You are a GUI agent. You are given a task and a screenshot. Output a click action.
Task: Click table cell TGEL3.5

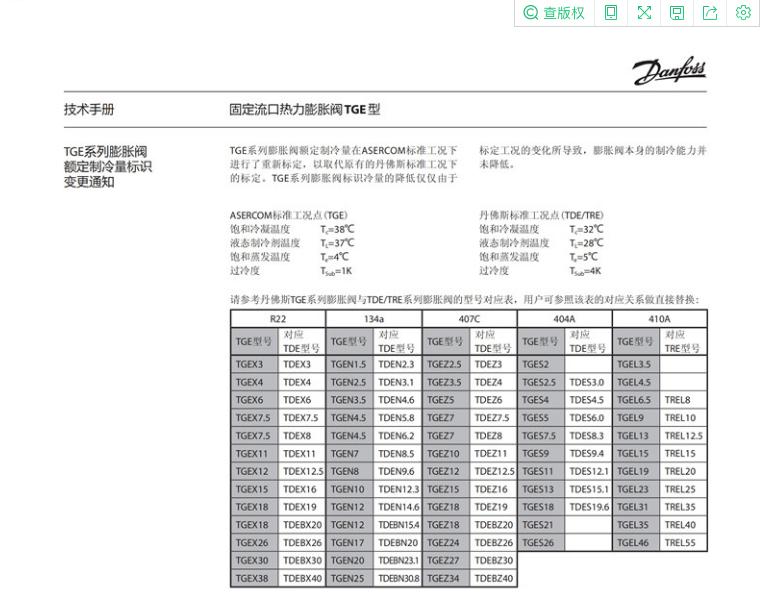coord(636,364)
